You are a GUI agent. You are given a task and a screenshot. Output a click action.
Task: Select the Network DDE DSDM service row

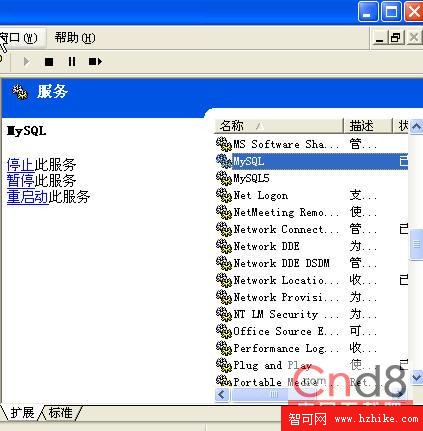point(311,263)
